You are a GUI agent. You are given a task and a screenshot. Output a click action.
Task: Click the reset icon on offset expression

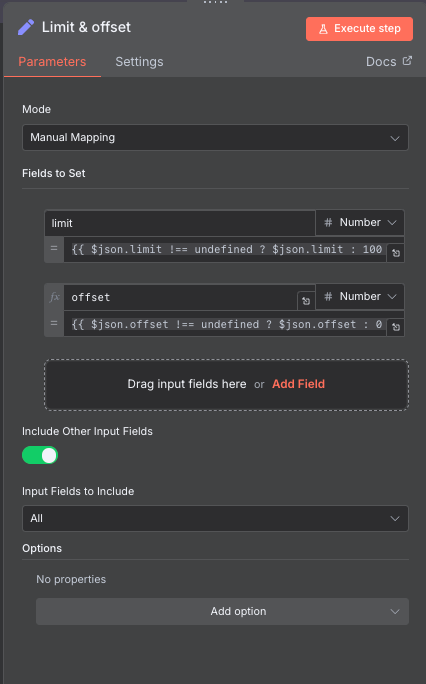pos(396,327)
